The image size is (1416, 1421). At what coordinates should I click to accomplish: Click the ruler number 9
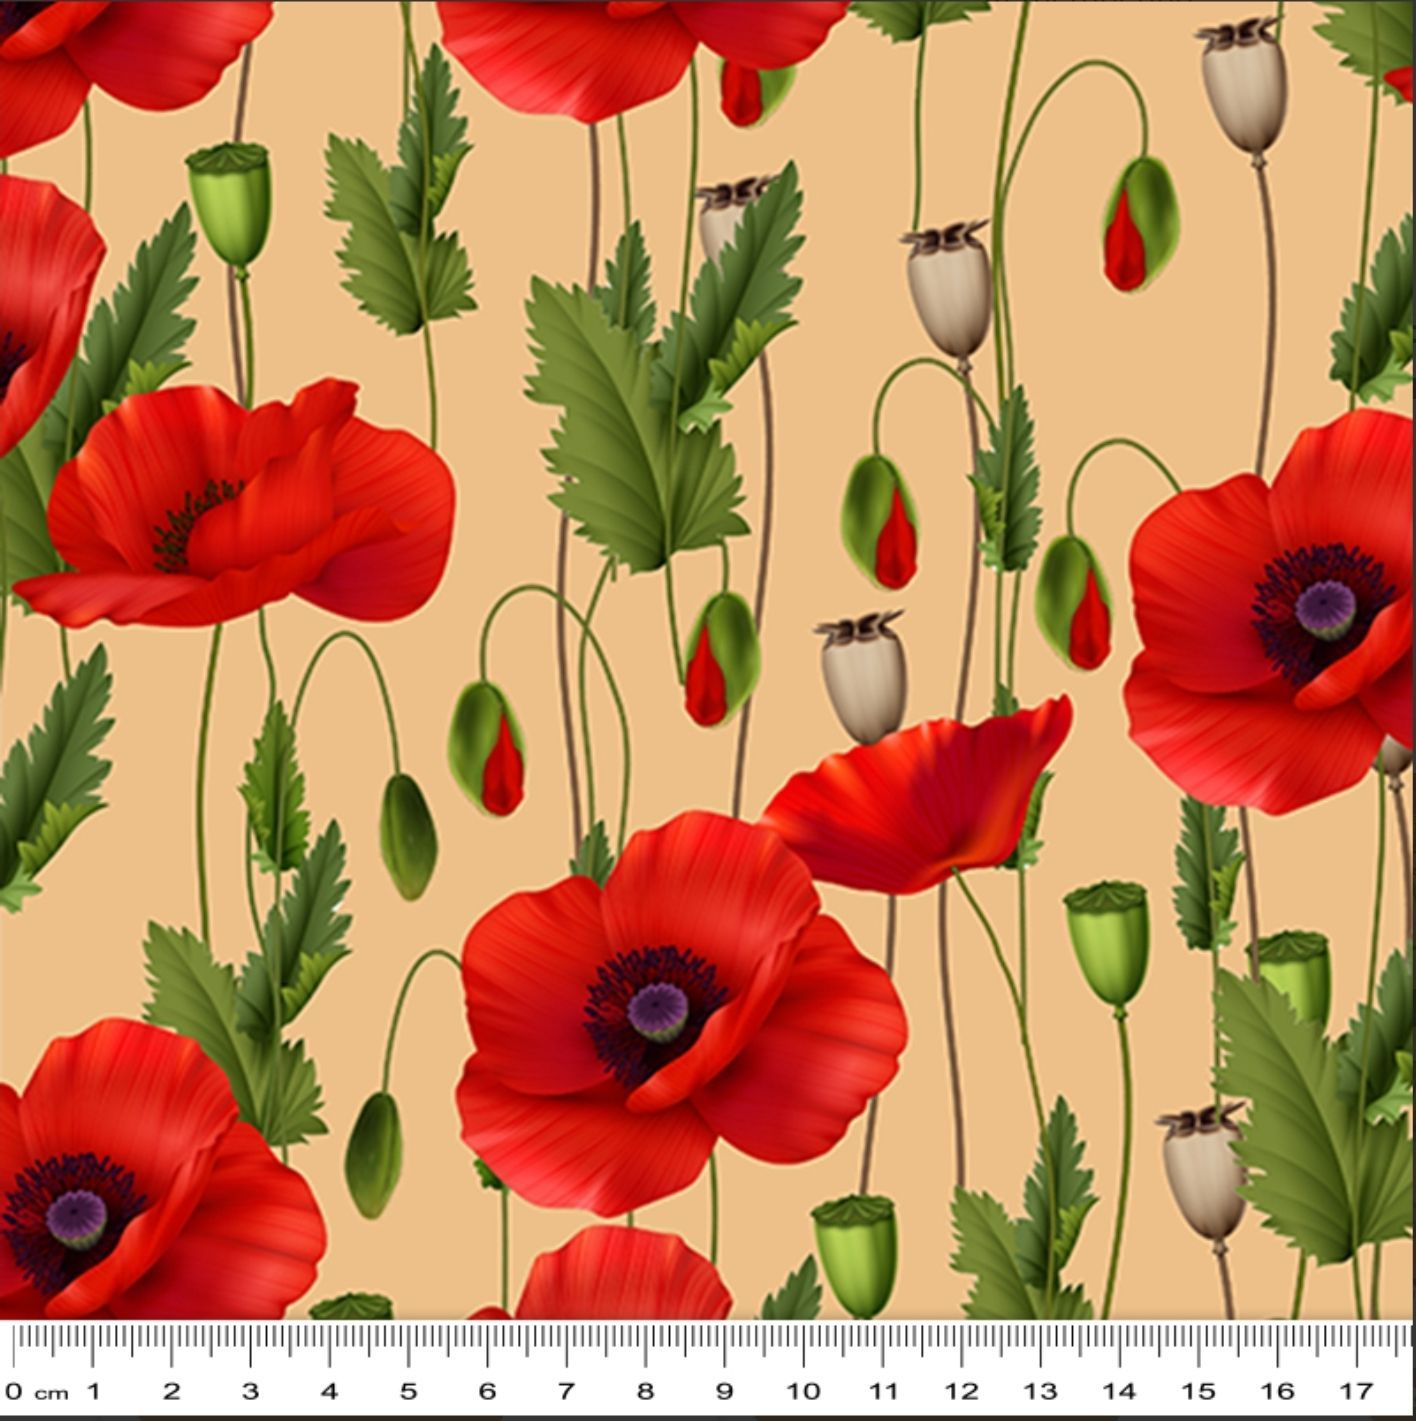click(x=724, y=1391)
